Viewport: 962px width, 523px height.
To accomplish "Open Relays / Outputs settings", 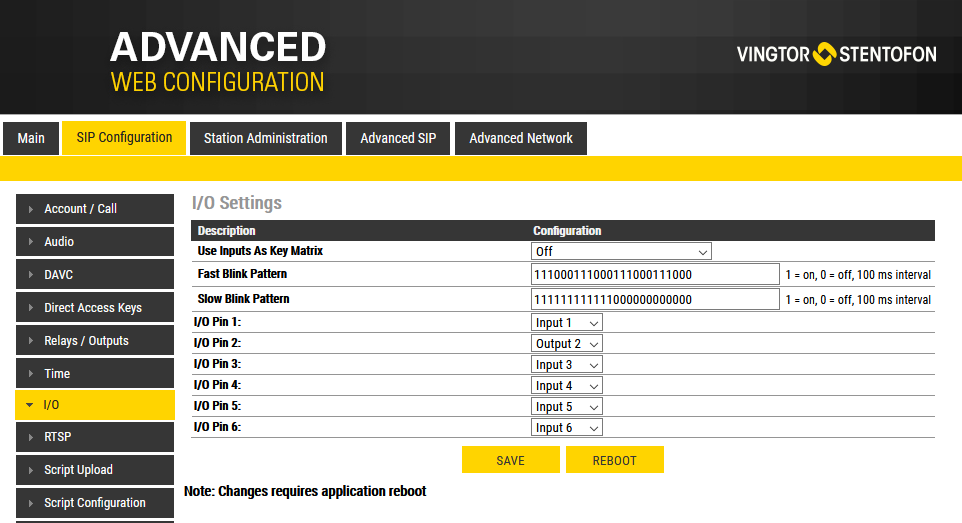I will pyautogui.click(x=95, y=341).
